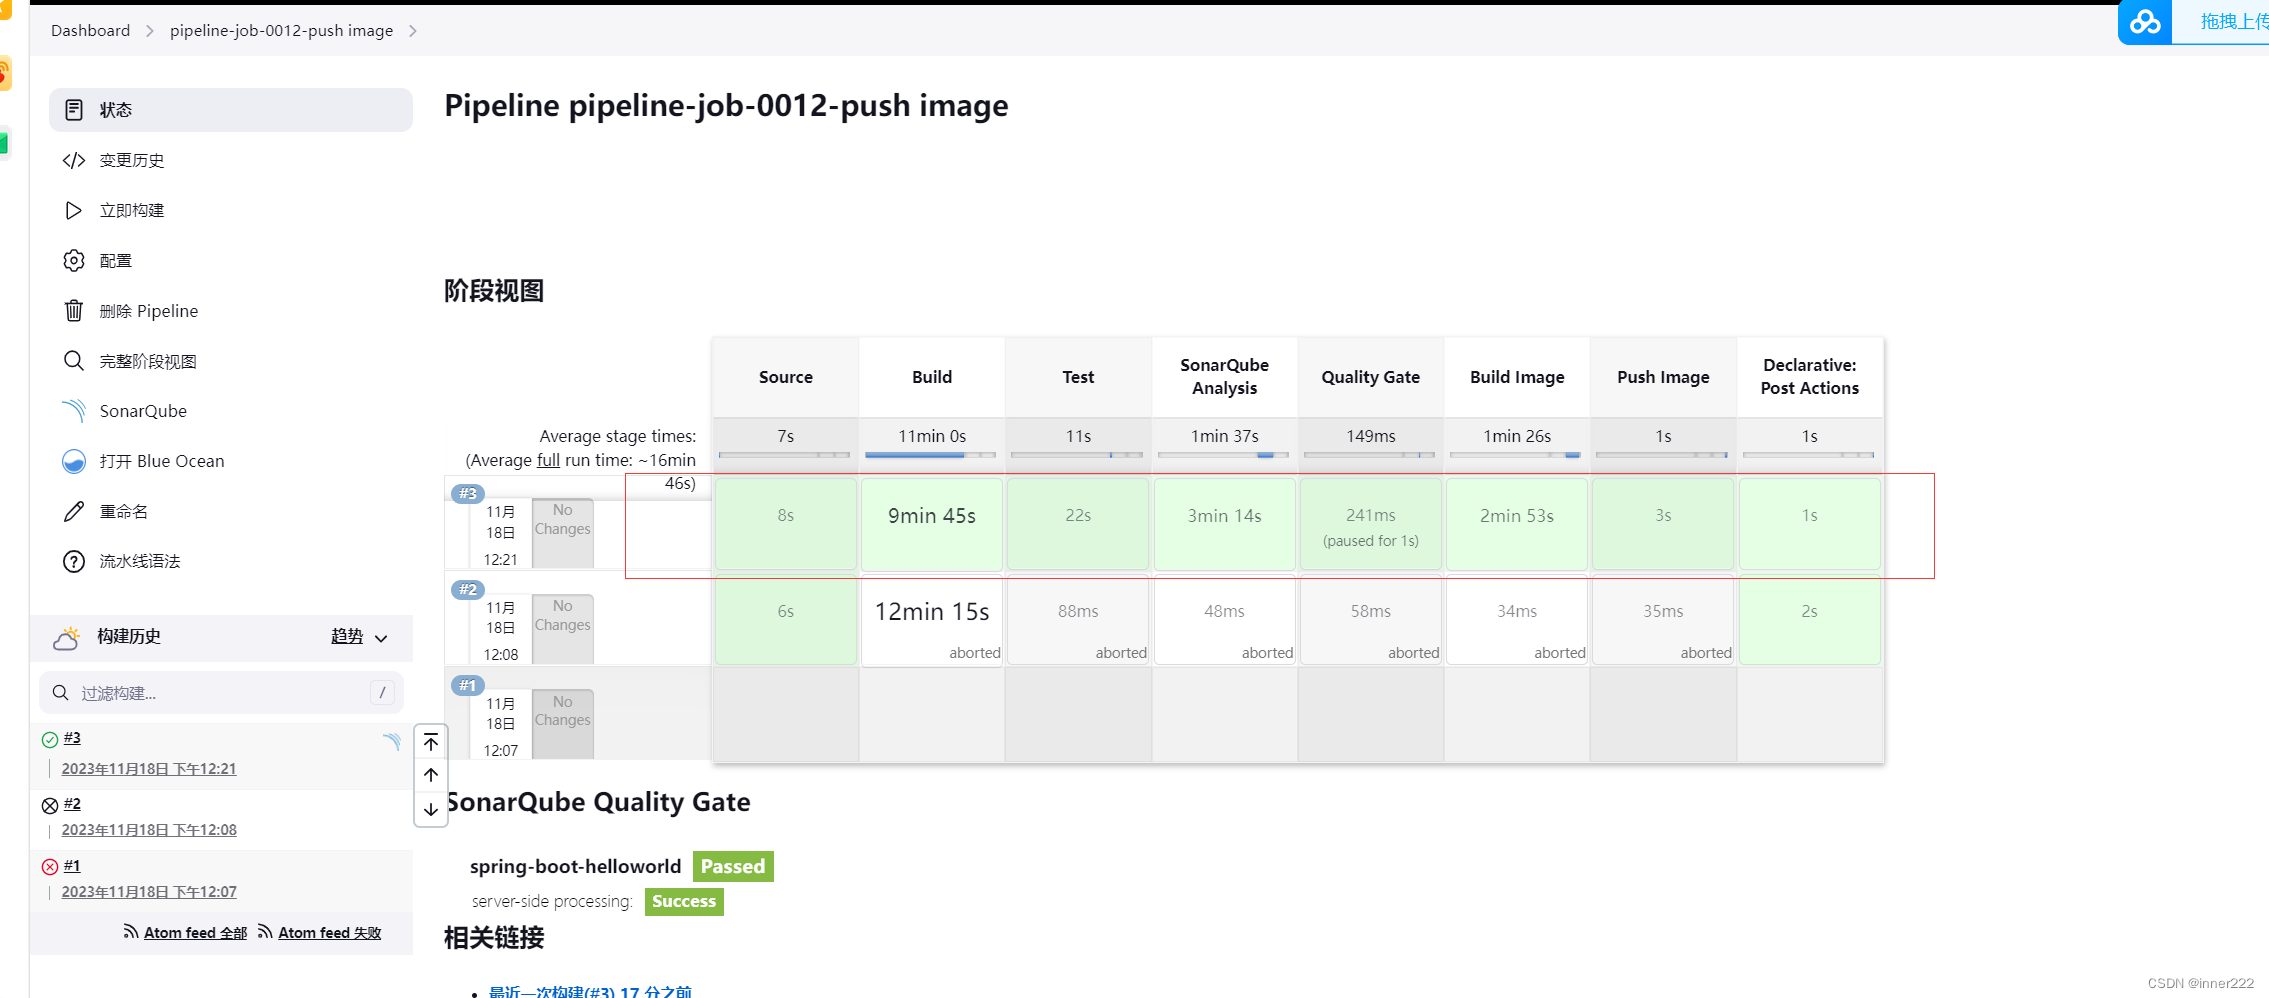Screen dimensions: 2269x998
Task: Open the 状态 status sidebar item
Action: point(231,110)
